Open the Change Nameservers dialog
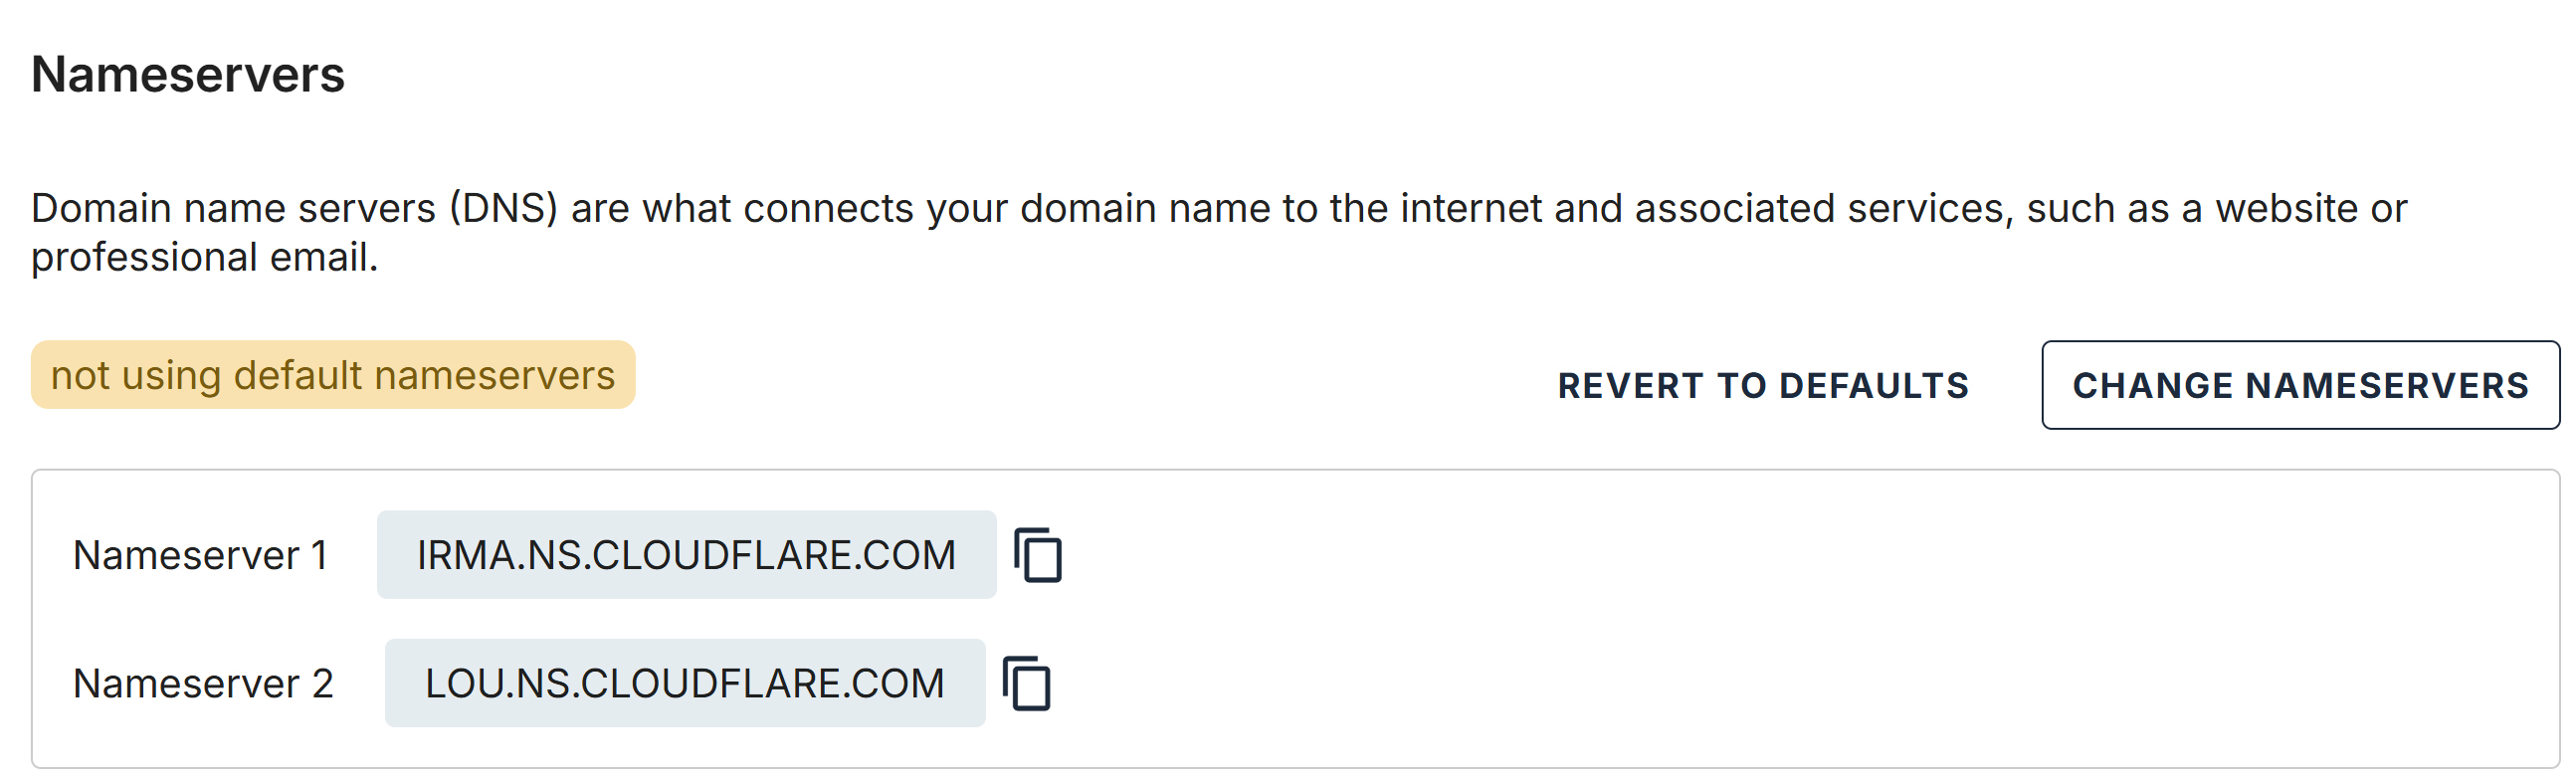 coord(2299,386)
